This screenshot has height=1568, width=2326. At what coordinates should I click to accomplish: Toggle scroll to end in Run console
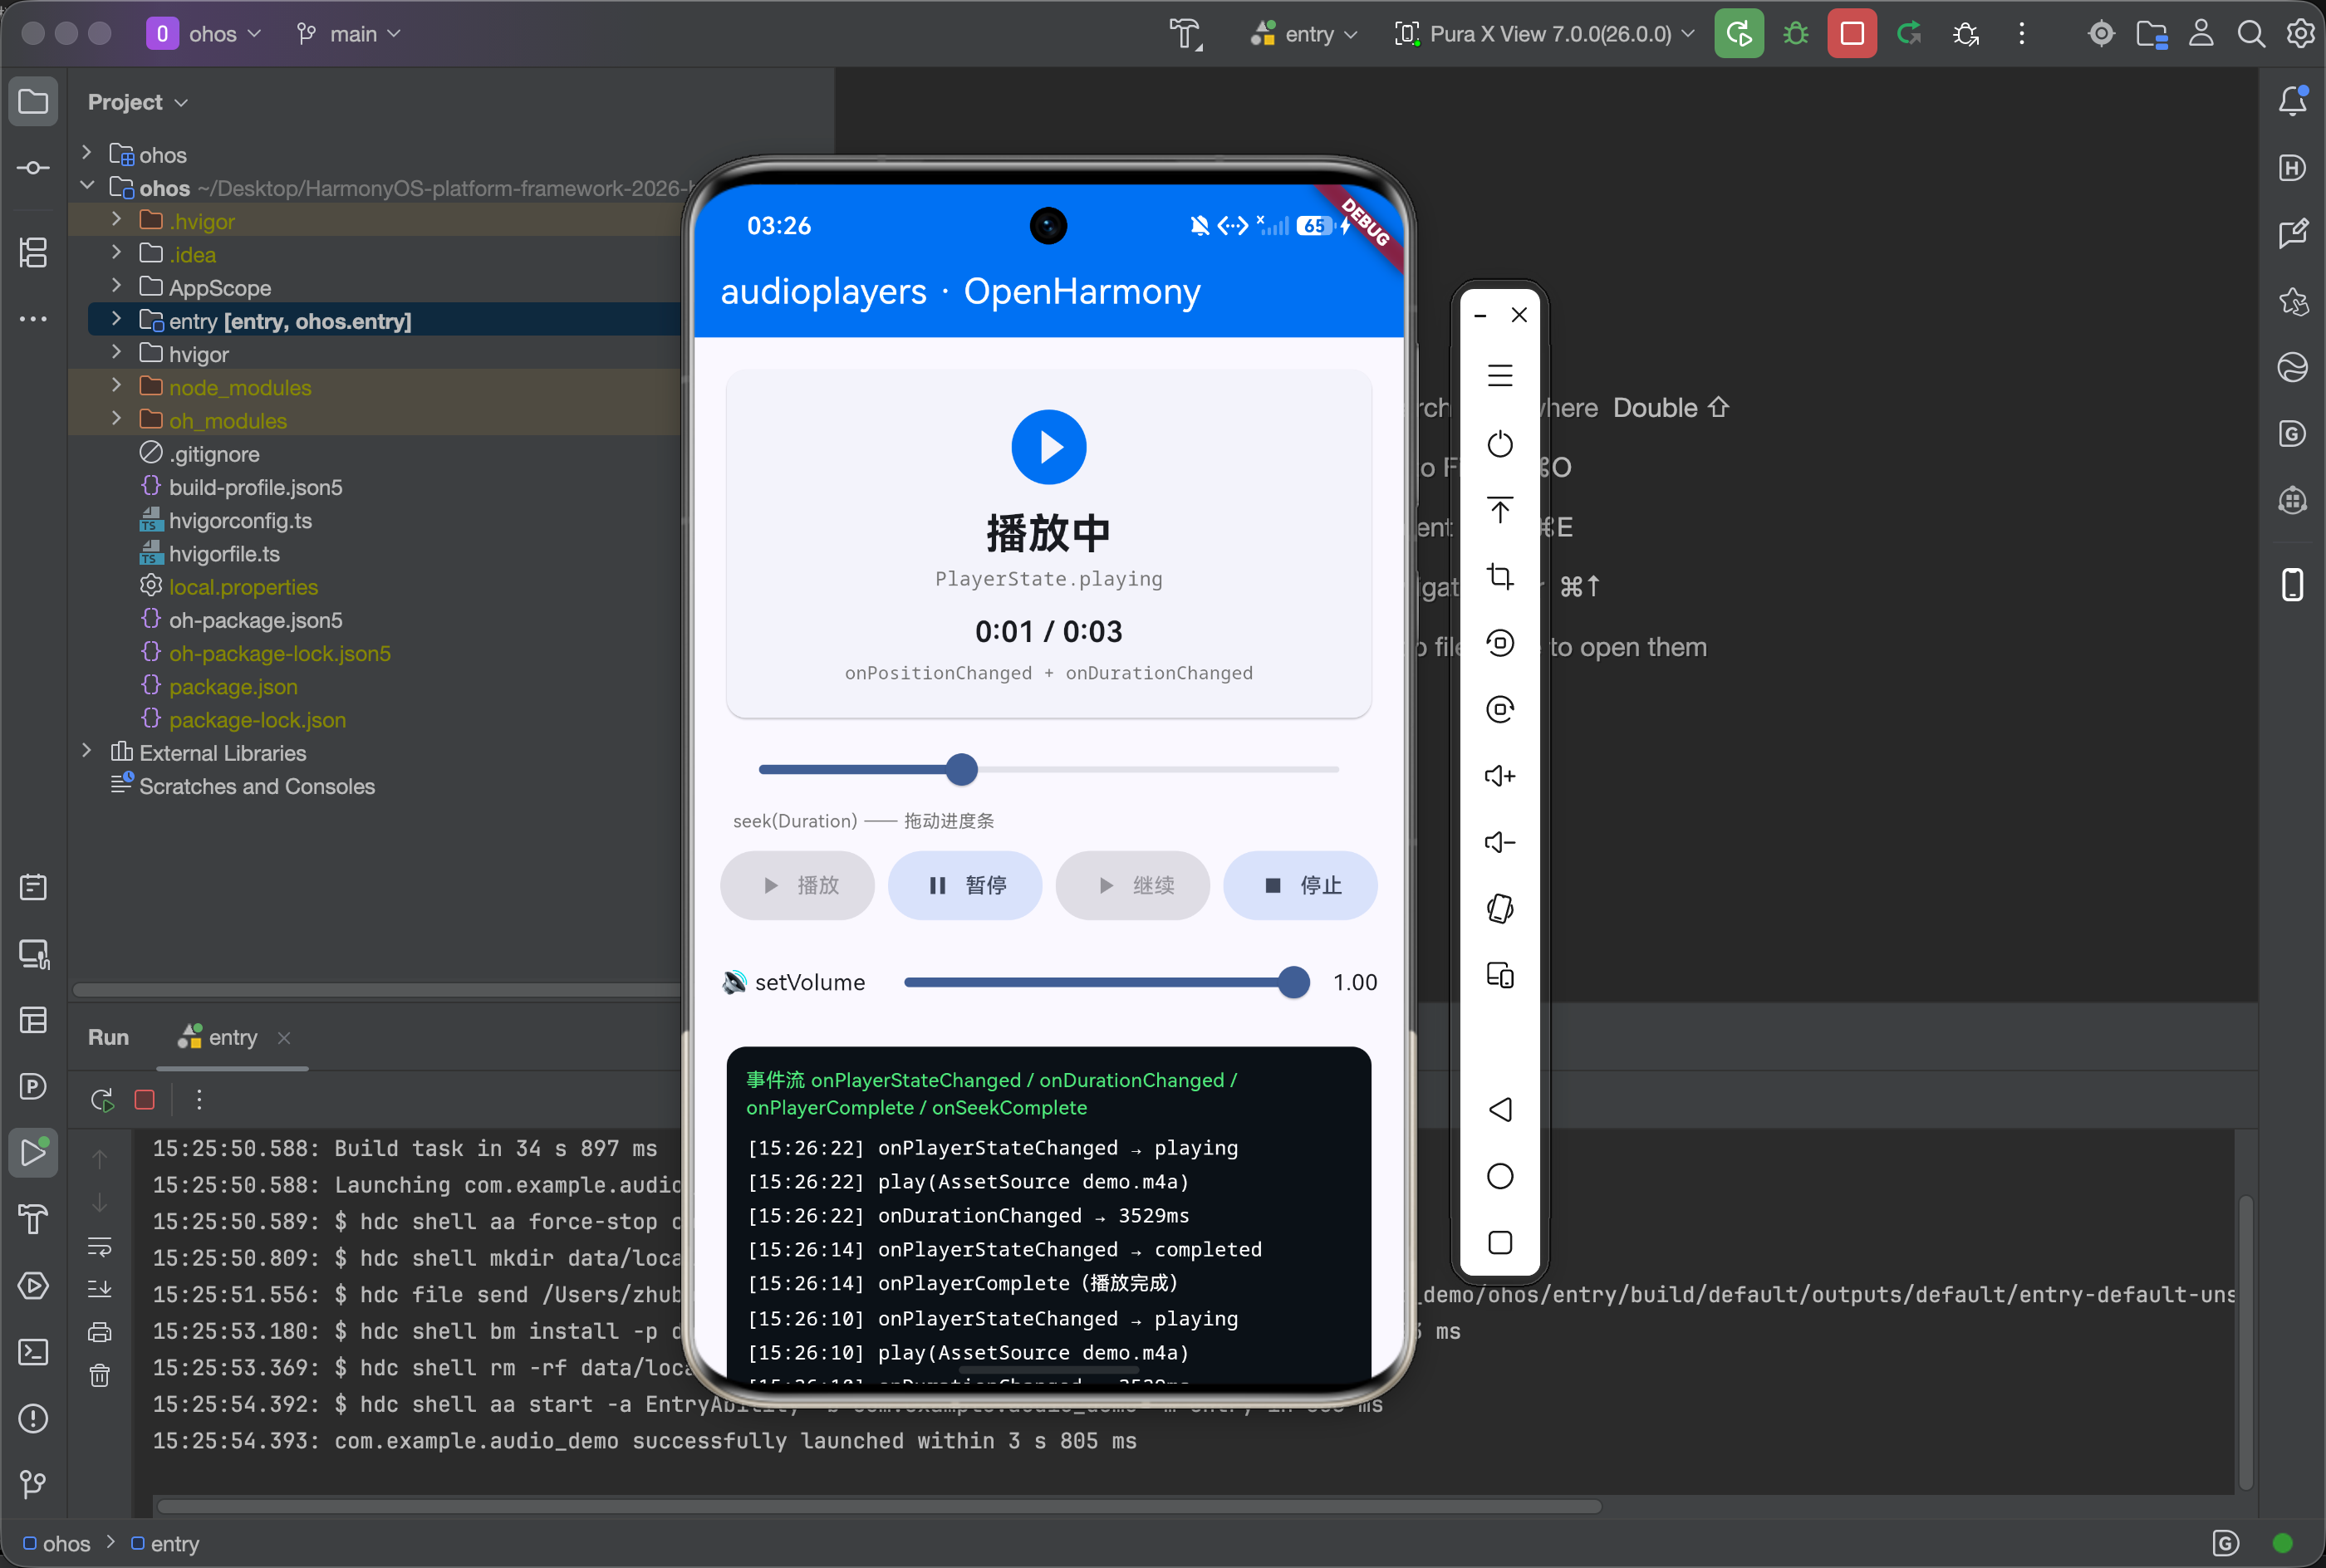tap(100, 1289)
